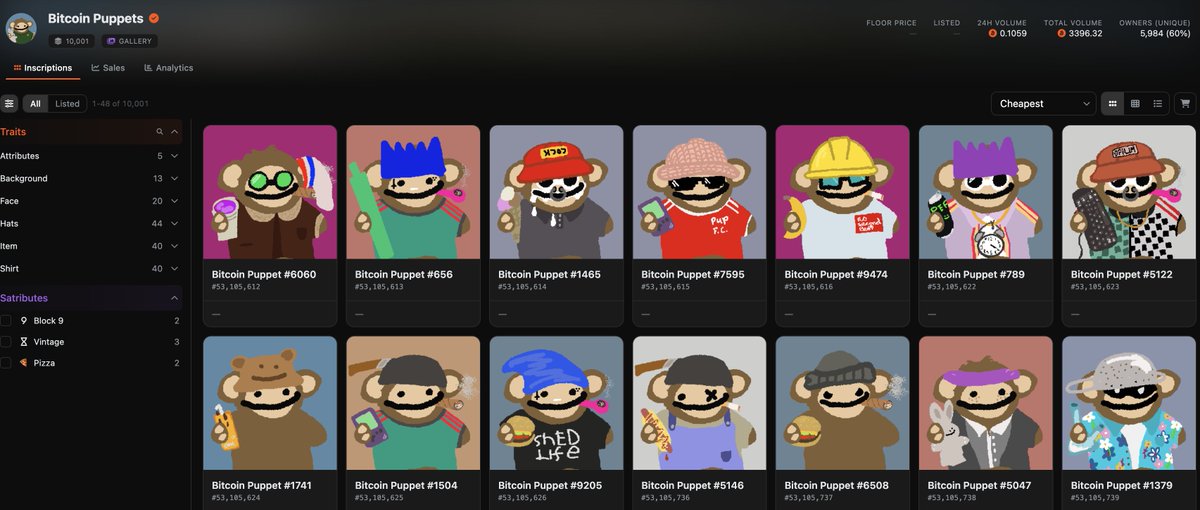Screen dimensions: 1200x510
Task: Click the 10,001 supply count badge
Action: click(71, 41)
